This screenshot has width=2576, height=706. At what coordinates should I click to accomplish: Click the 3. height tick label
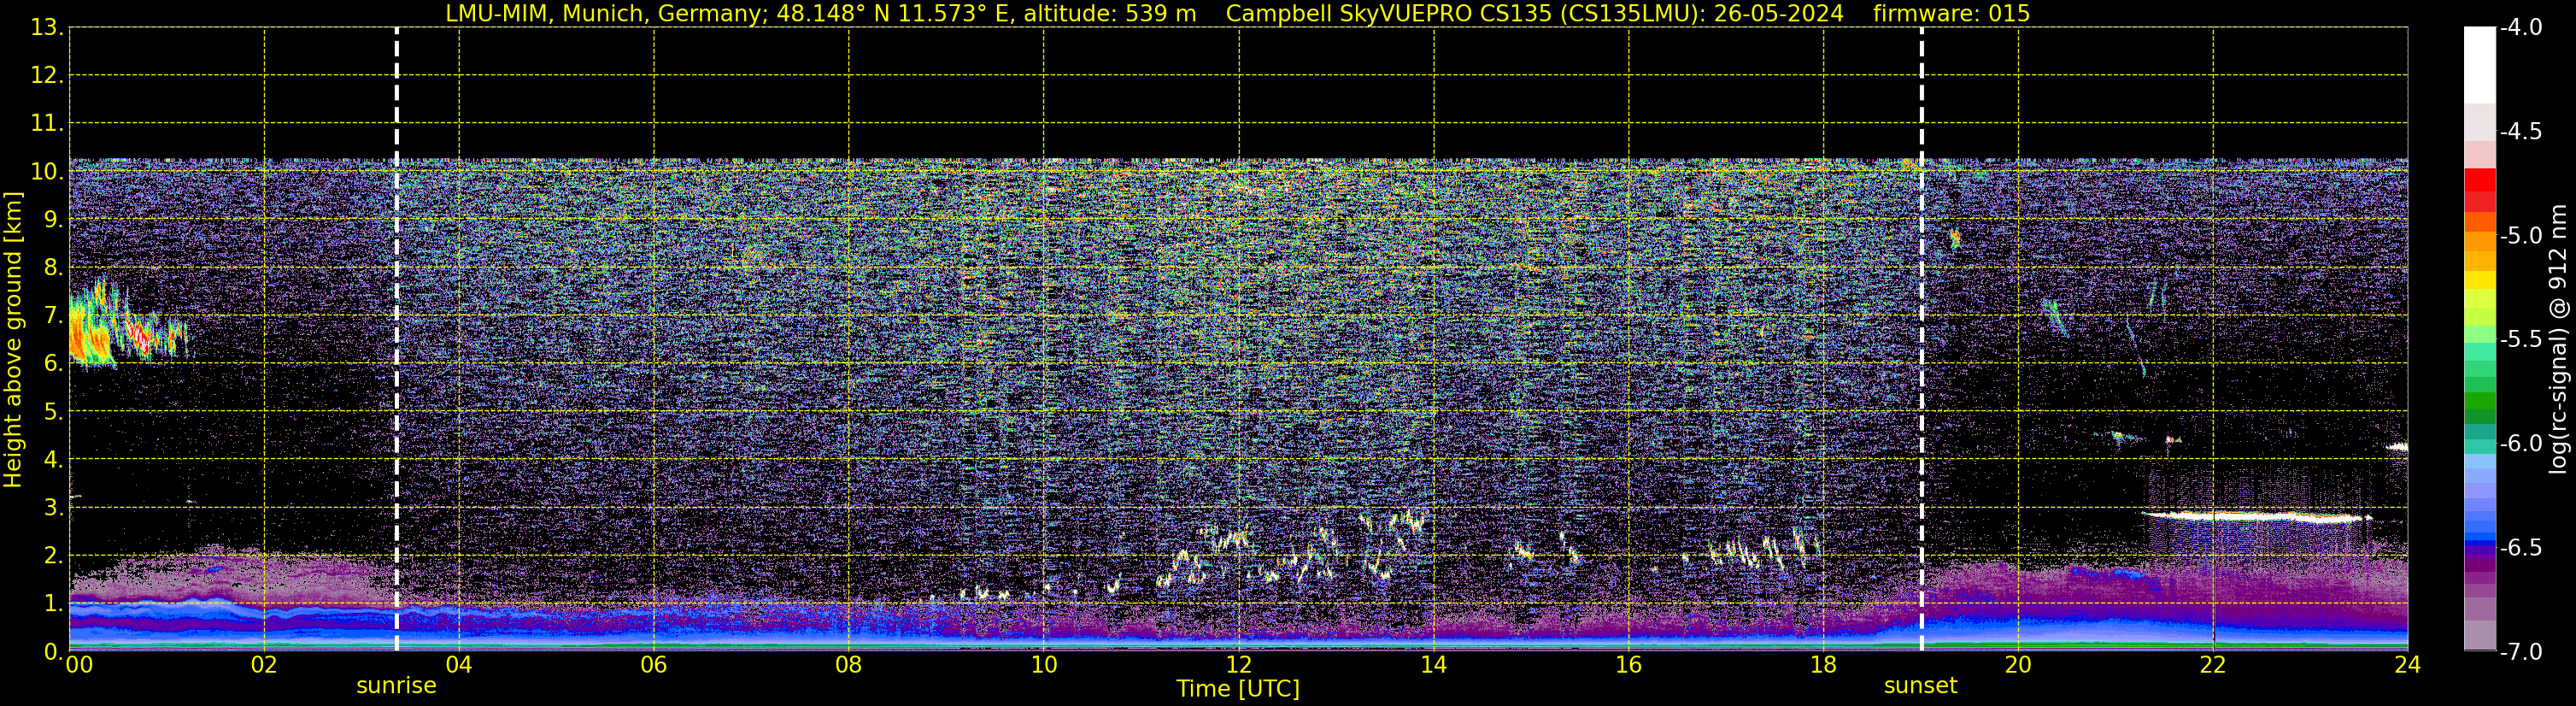[x=53, y=508]
